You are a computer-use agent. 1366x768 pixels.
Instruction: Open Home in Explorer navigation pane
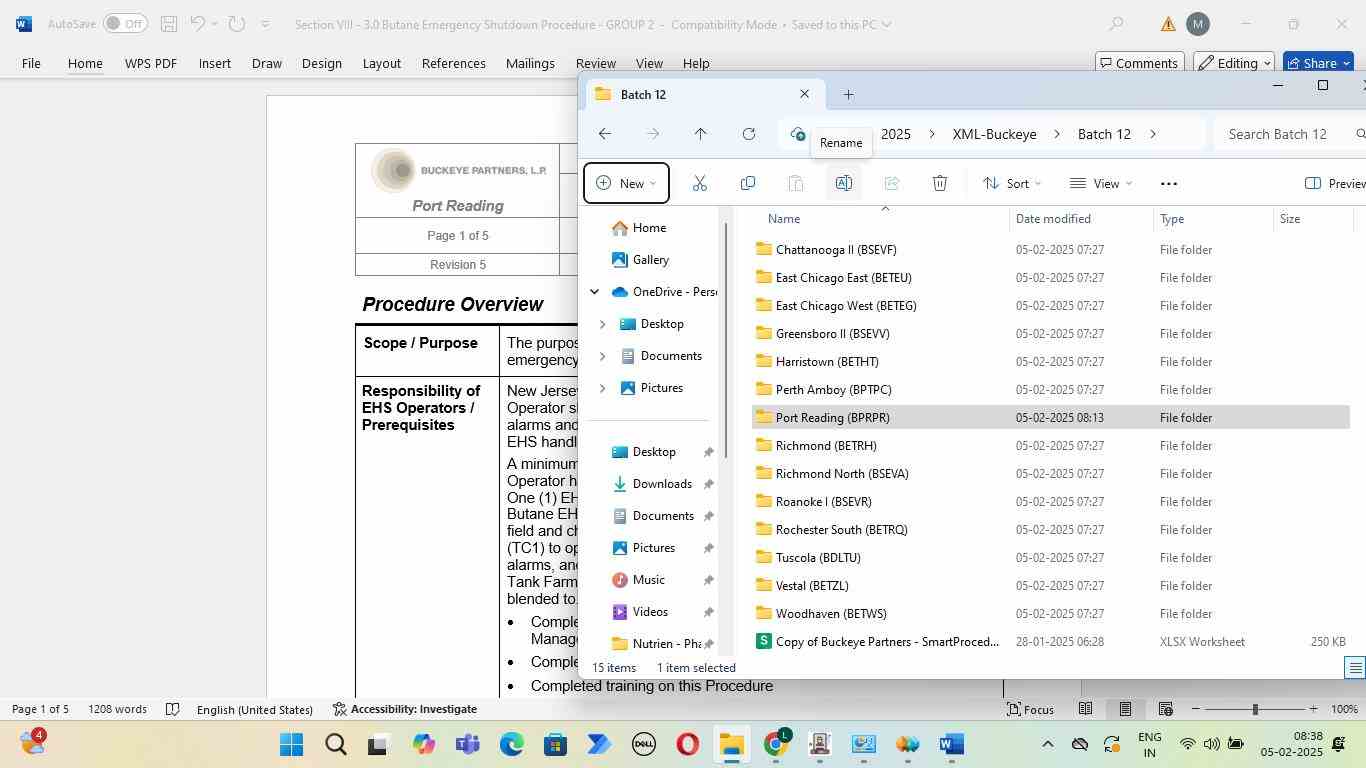[649, 228]
